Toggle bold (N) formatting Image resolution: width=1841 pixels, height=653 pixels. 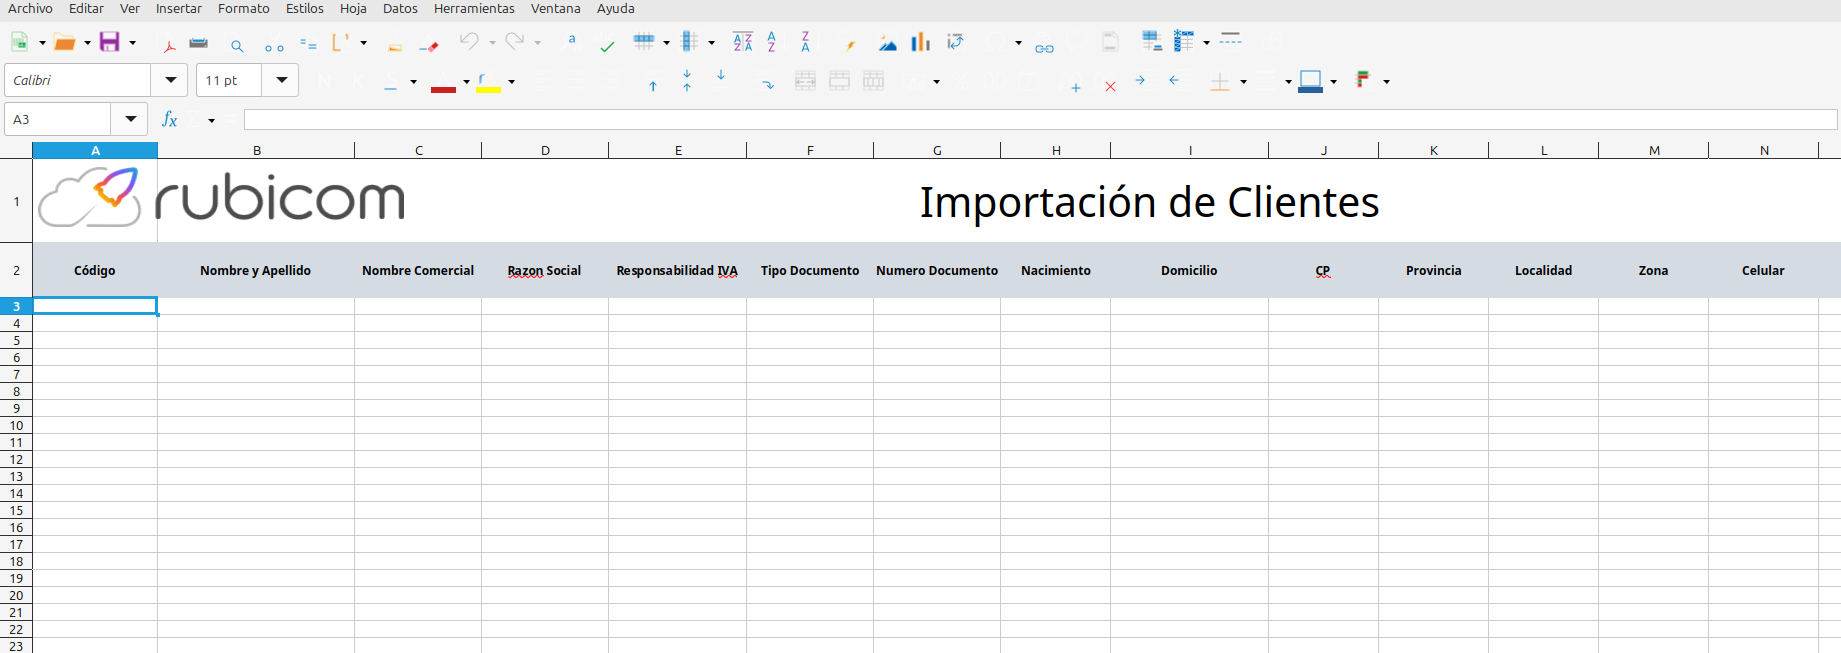324,81
